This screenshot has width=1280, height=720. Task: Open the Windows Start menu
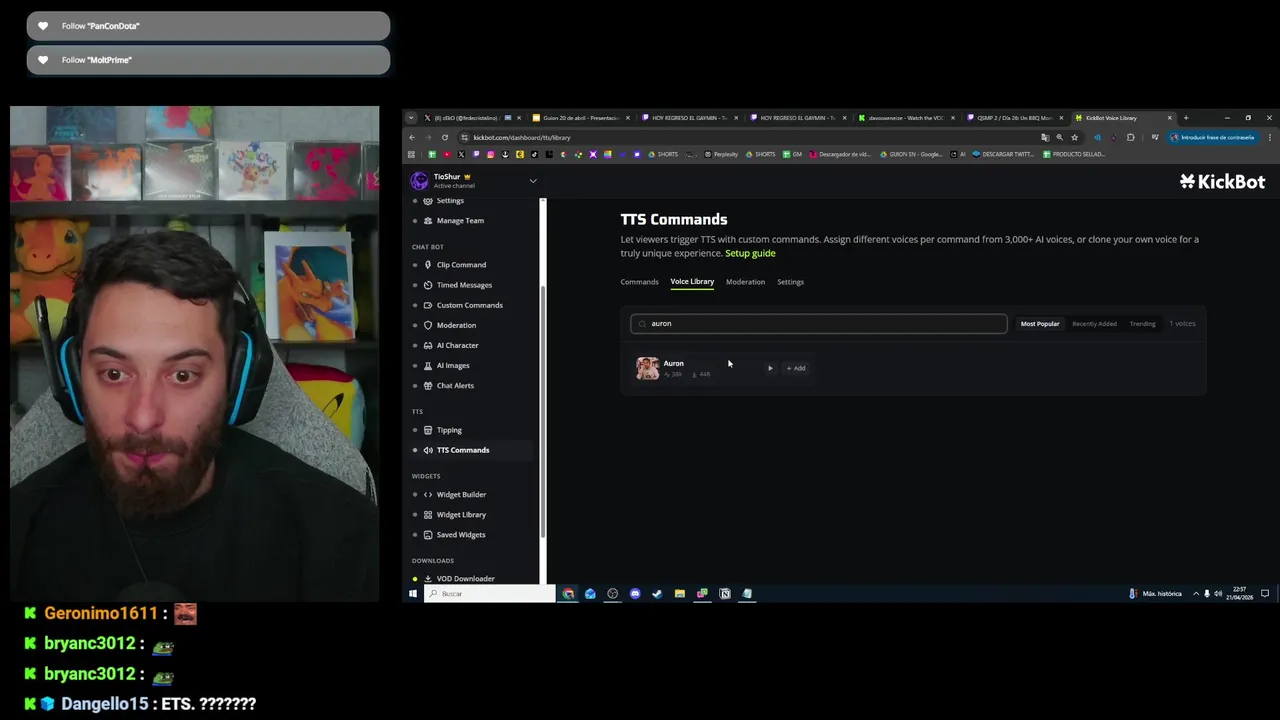point(412,593)
